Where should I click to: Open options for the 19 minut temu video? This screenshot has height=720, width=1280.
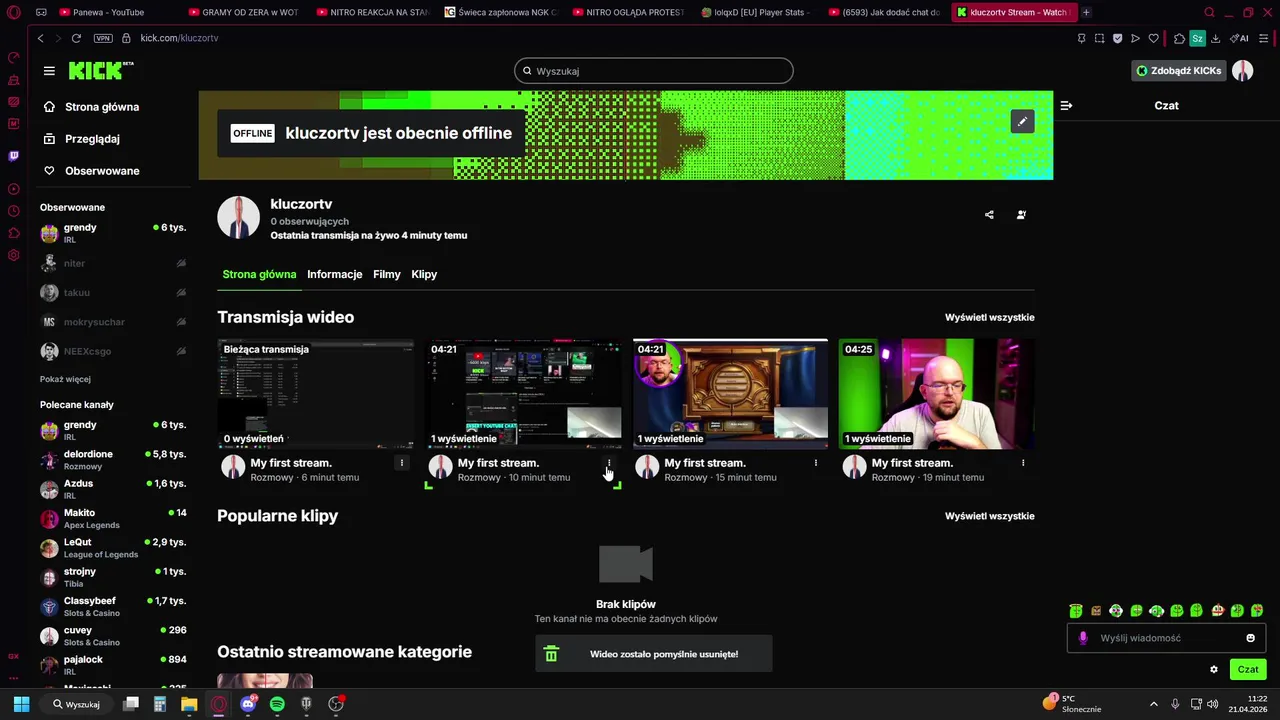coord(1023,463)
